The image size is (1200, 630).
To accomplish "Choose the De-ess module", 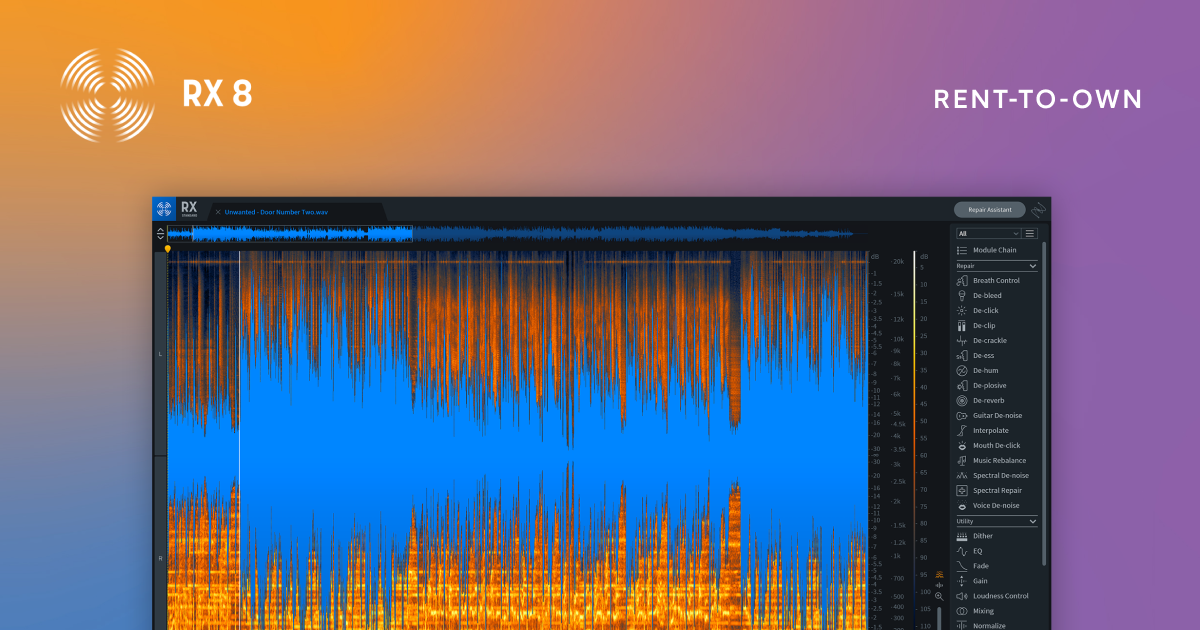I will (x=975, y=356).
